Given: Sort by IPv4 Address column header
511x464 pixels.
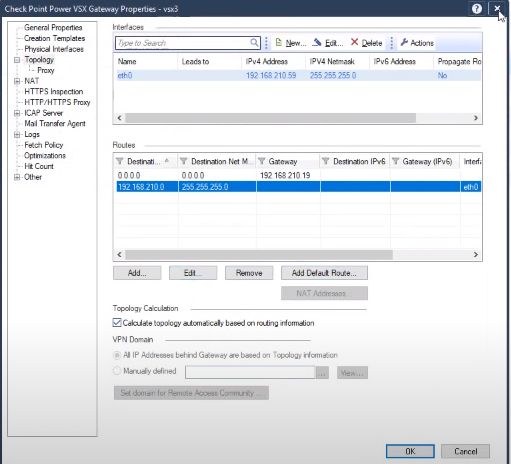Looking at the screenshot, I should (x=274, y=61).
